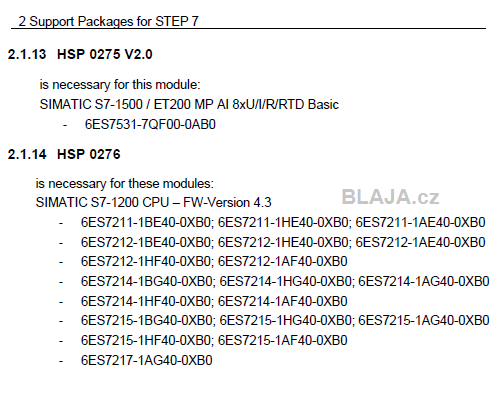Screen dimensions: 500x404
Task: Click 'SIMATIC S7-1500 / ET200 MP AI 8xU/I/R/RTD Basic' line
Action: pyautogui.click(x=189, y=104)
